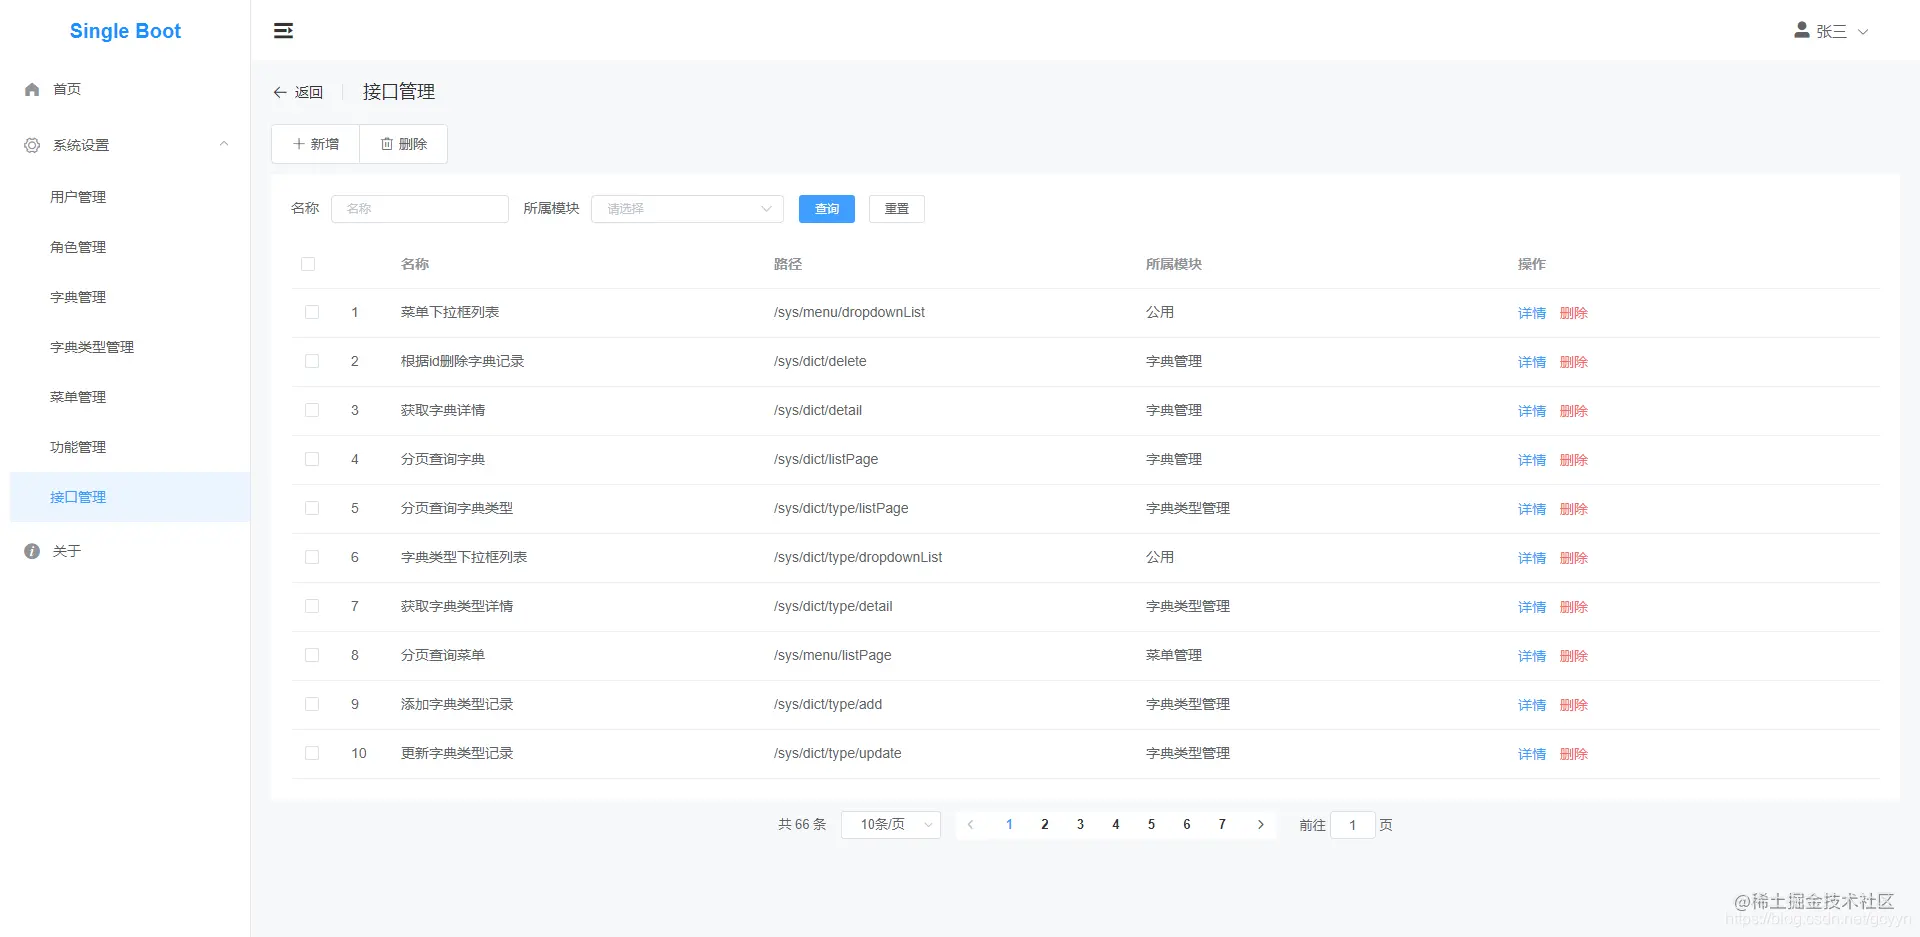Screen dimensions: 1920x937
Task: Open 首页 in the sidebar
Action: coord(125,89)
